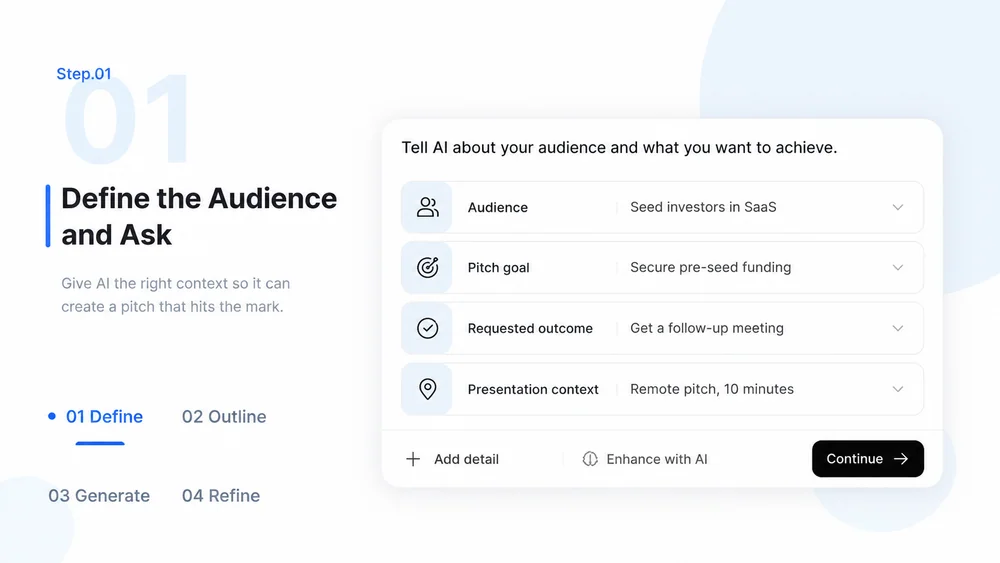Screen dimensions: 1000x563
Task: Open the 'Seed investors in SaaS' selection
Action: [703, 207]
